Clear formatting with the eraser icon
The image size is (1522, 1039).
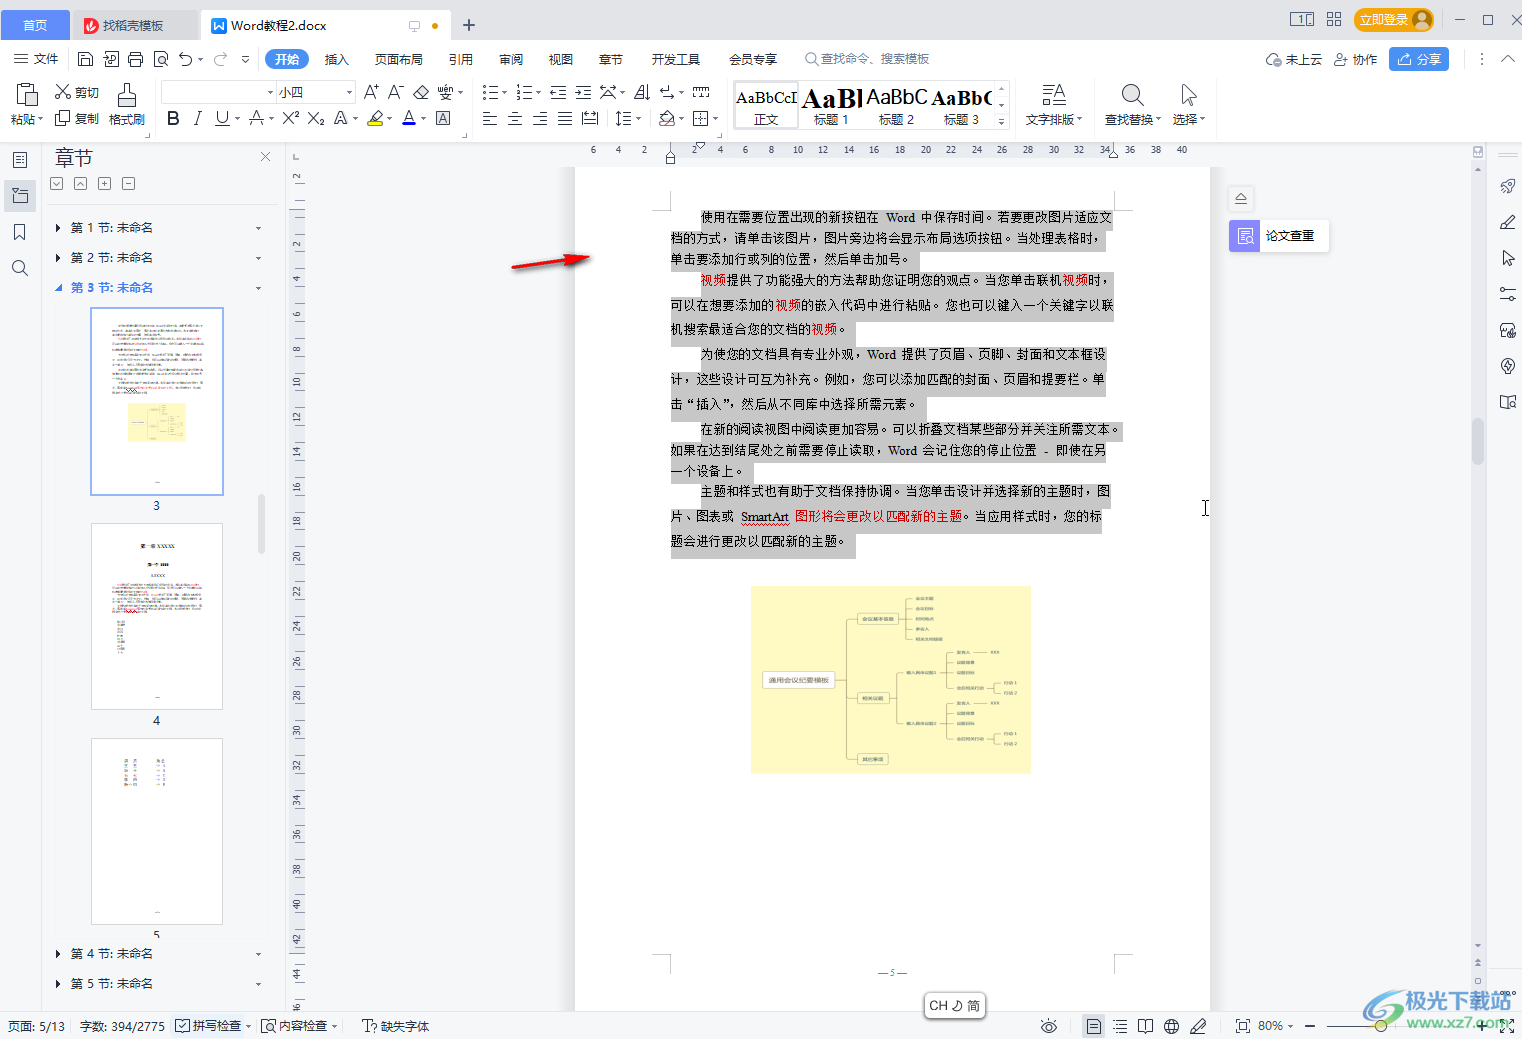(421, 92)
